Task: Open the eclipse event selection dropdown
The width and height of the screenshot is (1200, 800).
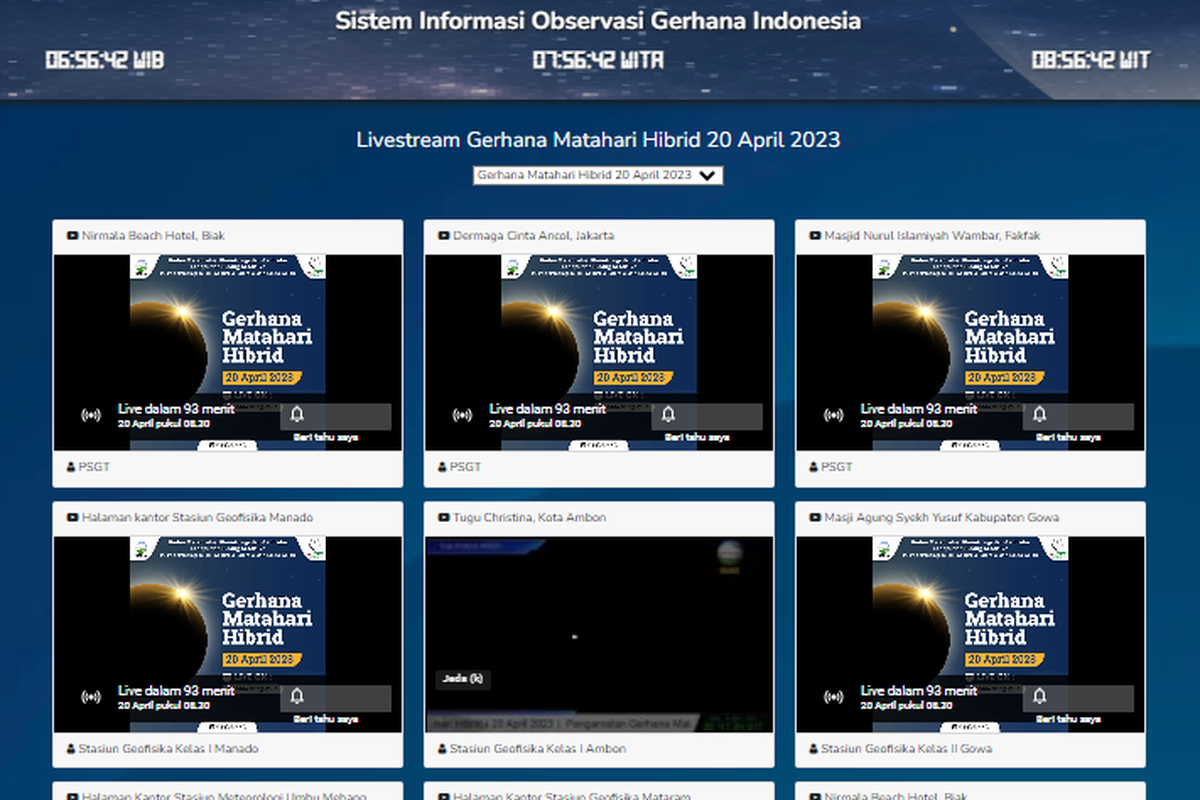Action: (597, 175)
